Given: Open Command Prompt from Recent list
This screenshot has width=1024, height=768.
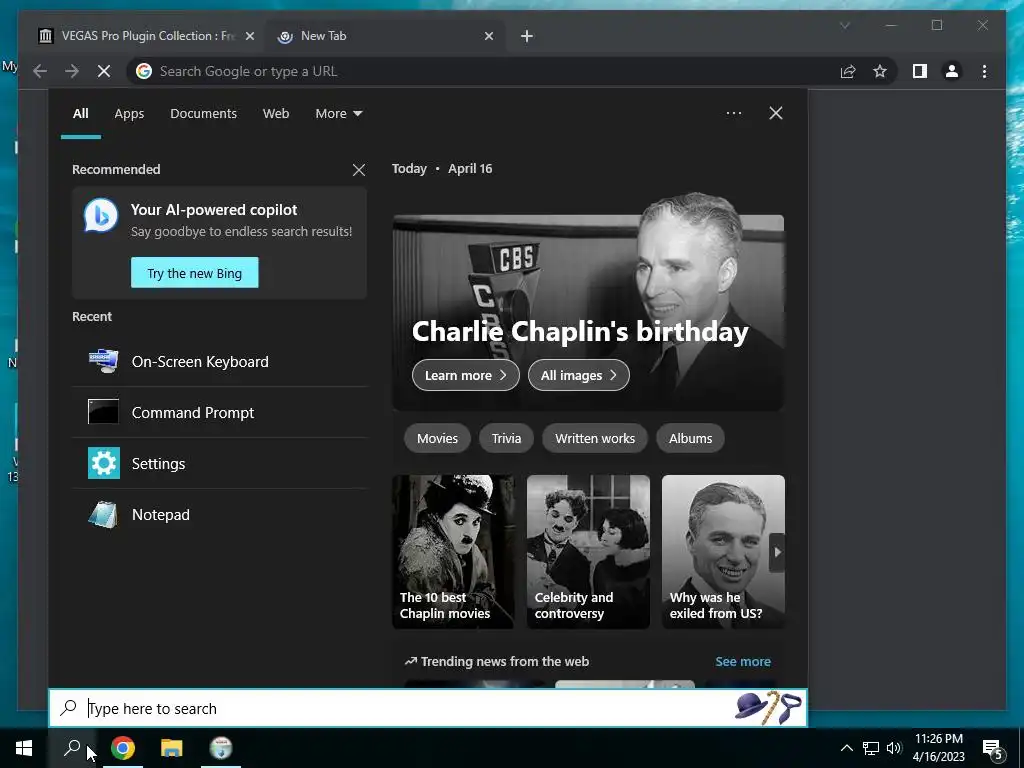Looking at the screenshot, I should 220,413.
